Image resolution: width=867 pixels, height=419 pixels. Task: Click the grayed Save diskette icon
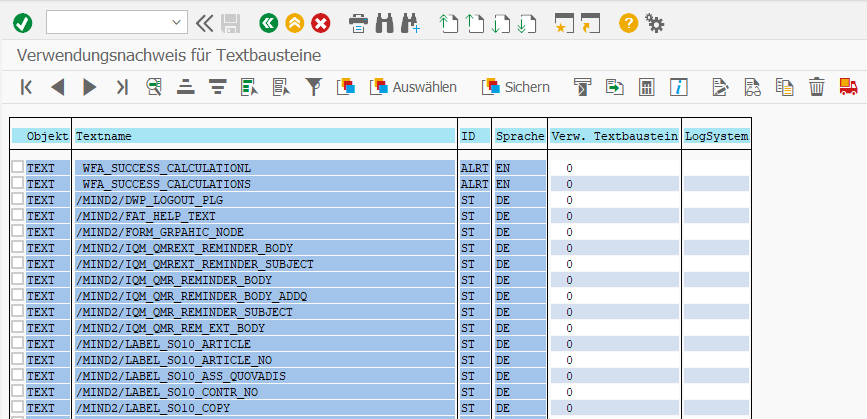pyautogui.click(x=231, y=23)
